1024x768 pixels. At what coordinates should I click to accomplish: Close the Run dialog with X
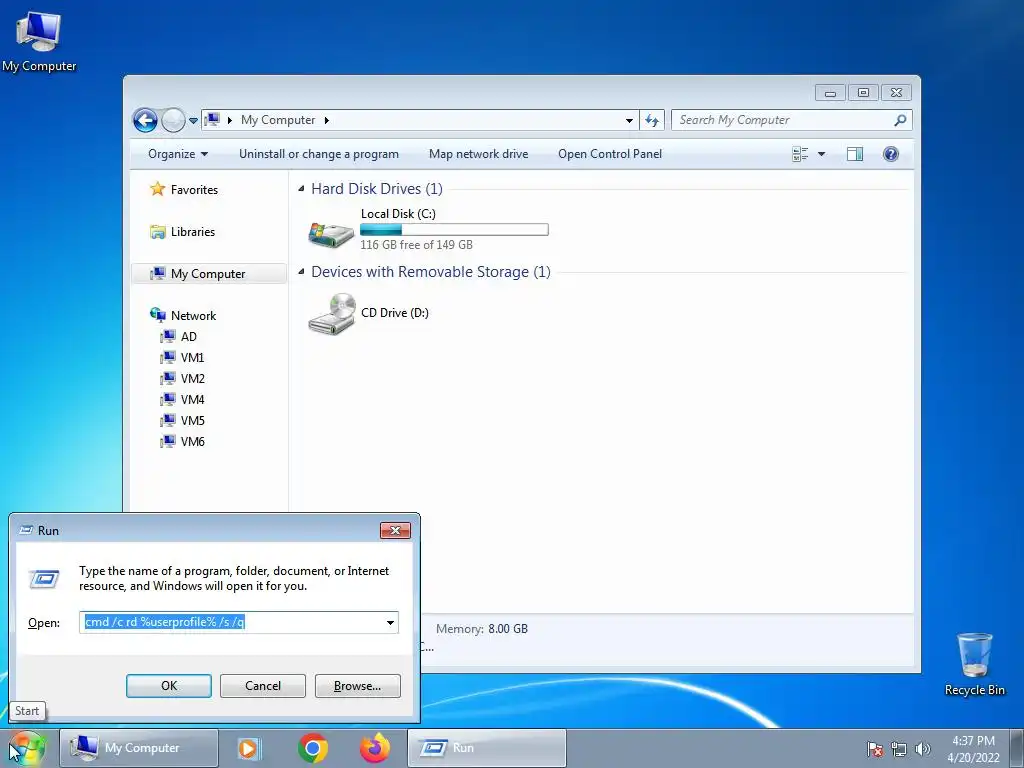tap(395, 530)
